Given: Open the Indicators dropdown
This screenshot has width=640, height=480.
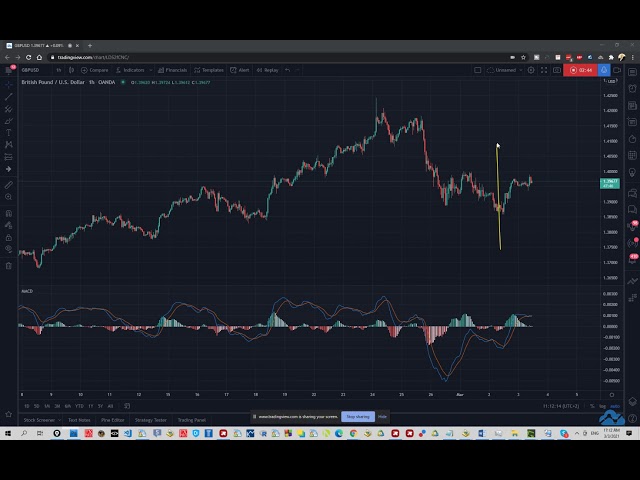Looking at the screenshot, I should [131, 70].
